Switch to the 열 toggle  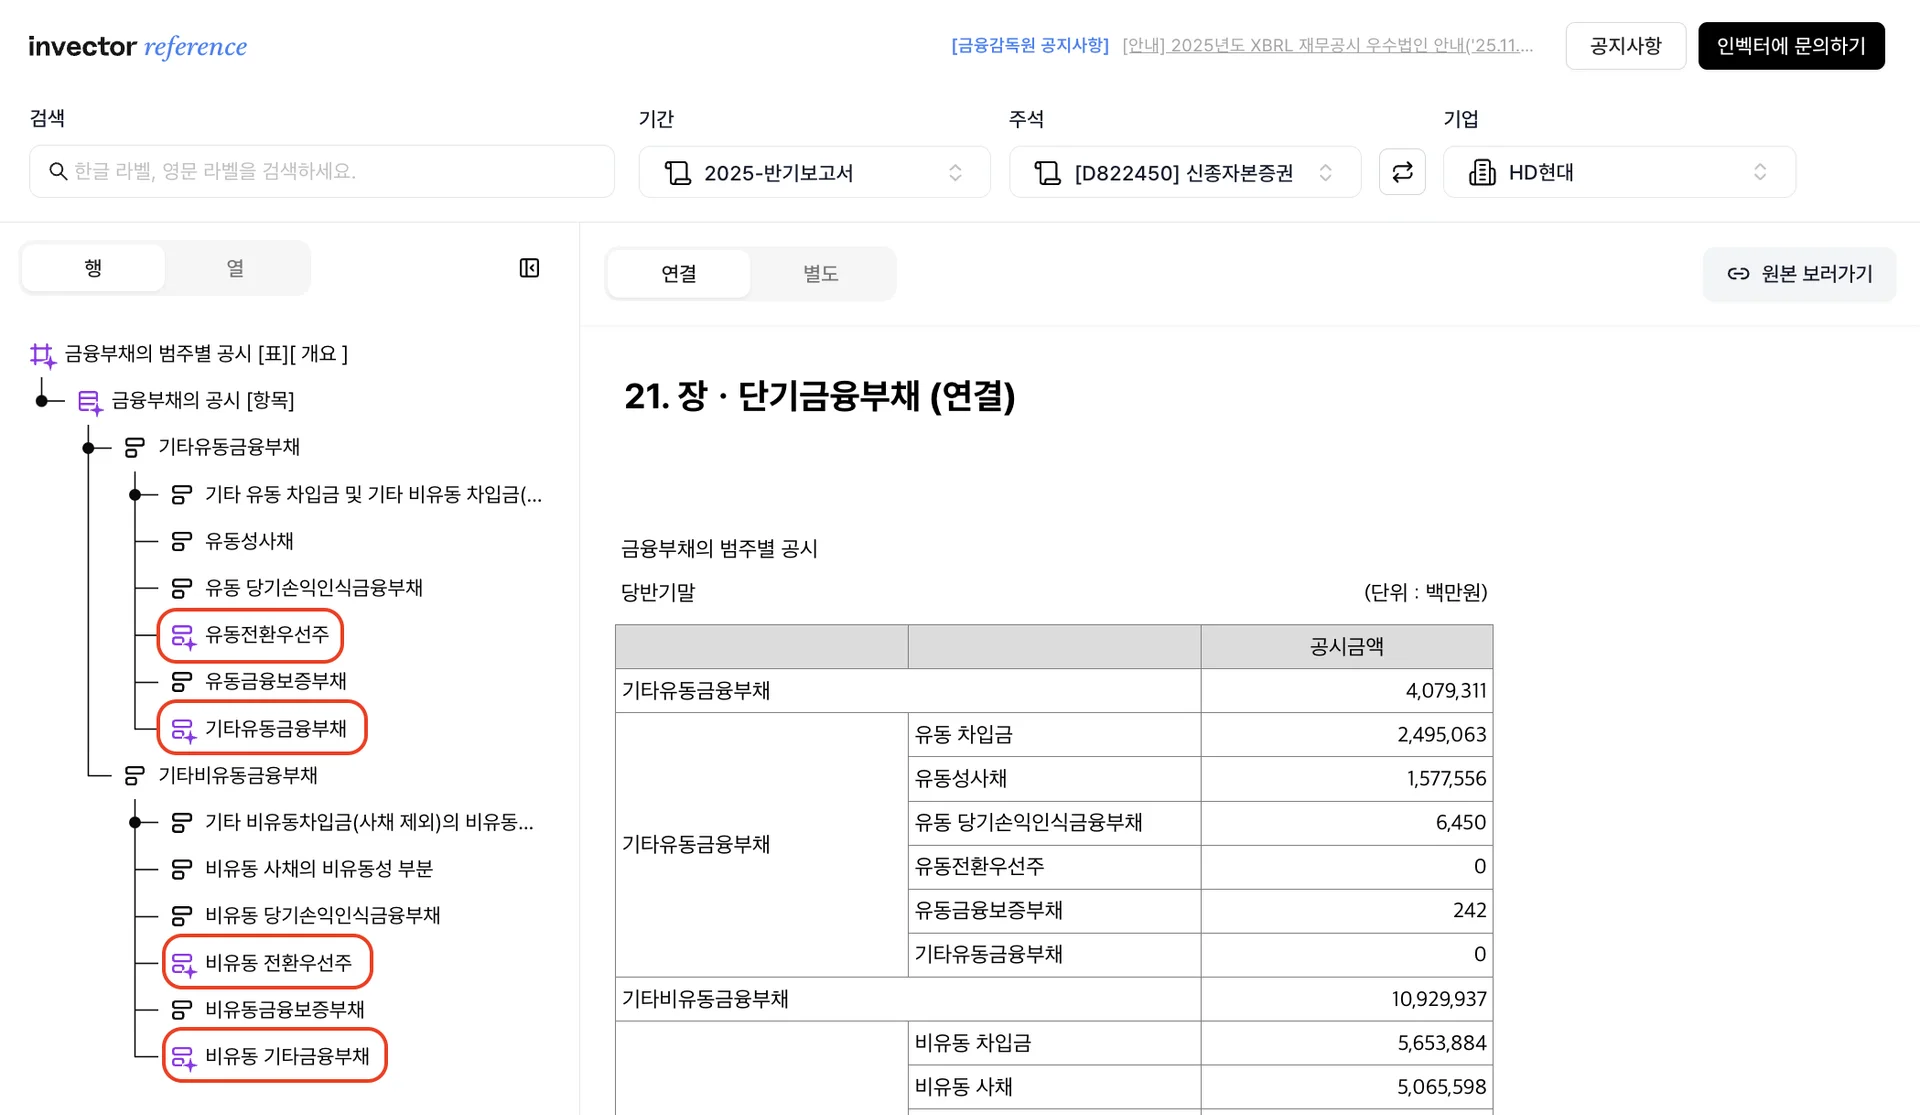pos(235,268)
